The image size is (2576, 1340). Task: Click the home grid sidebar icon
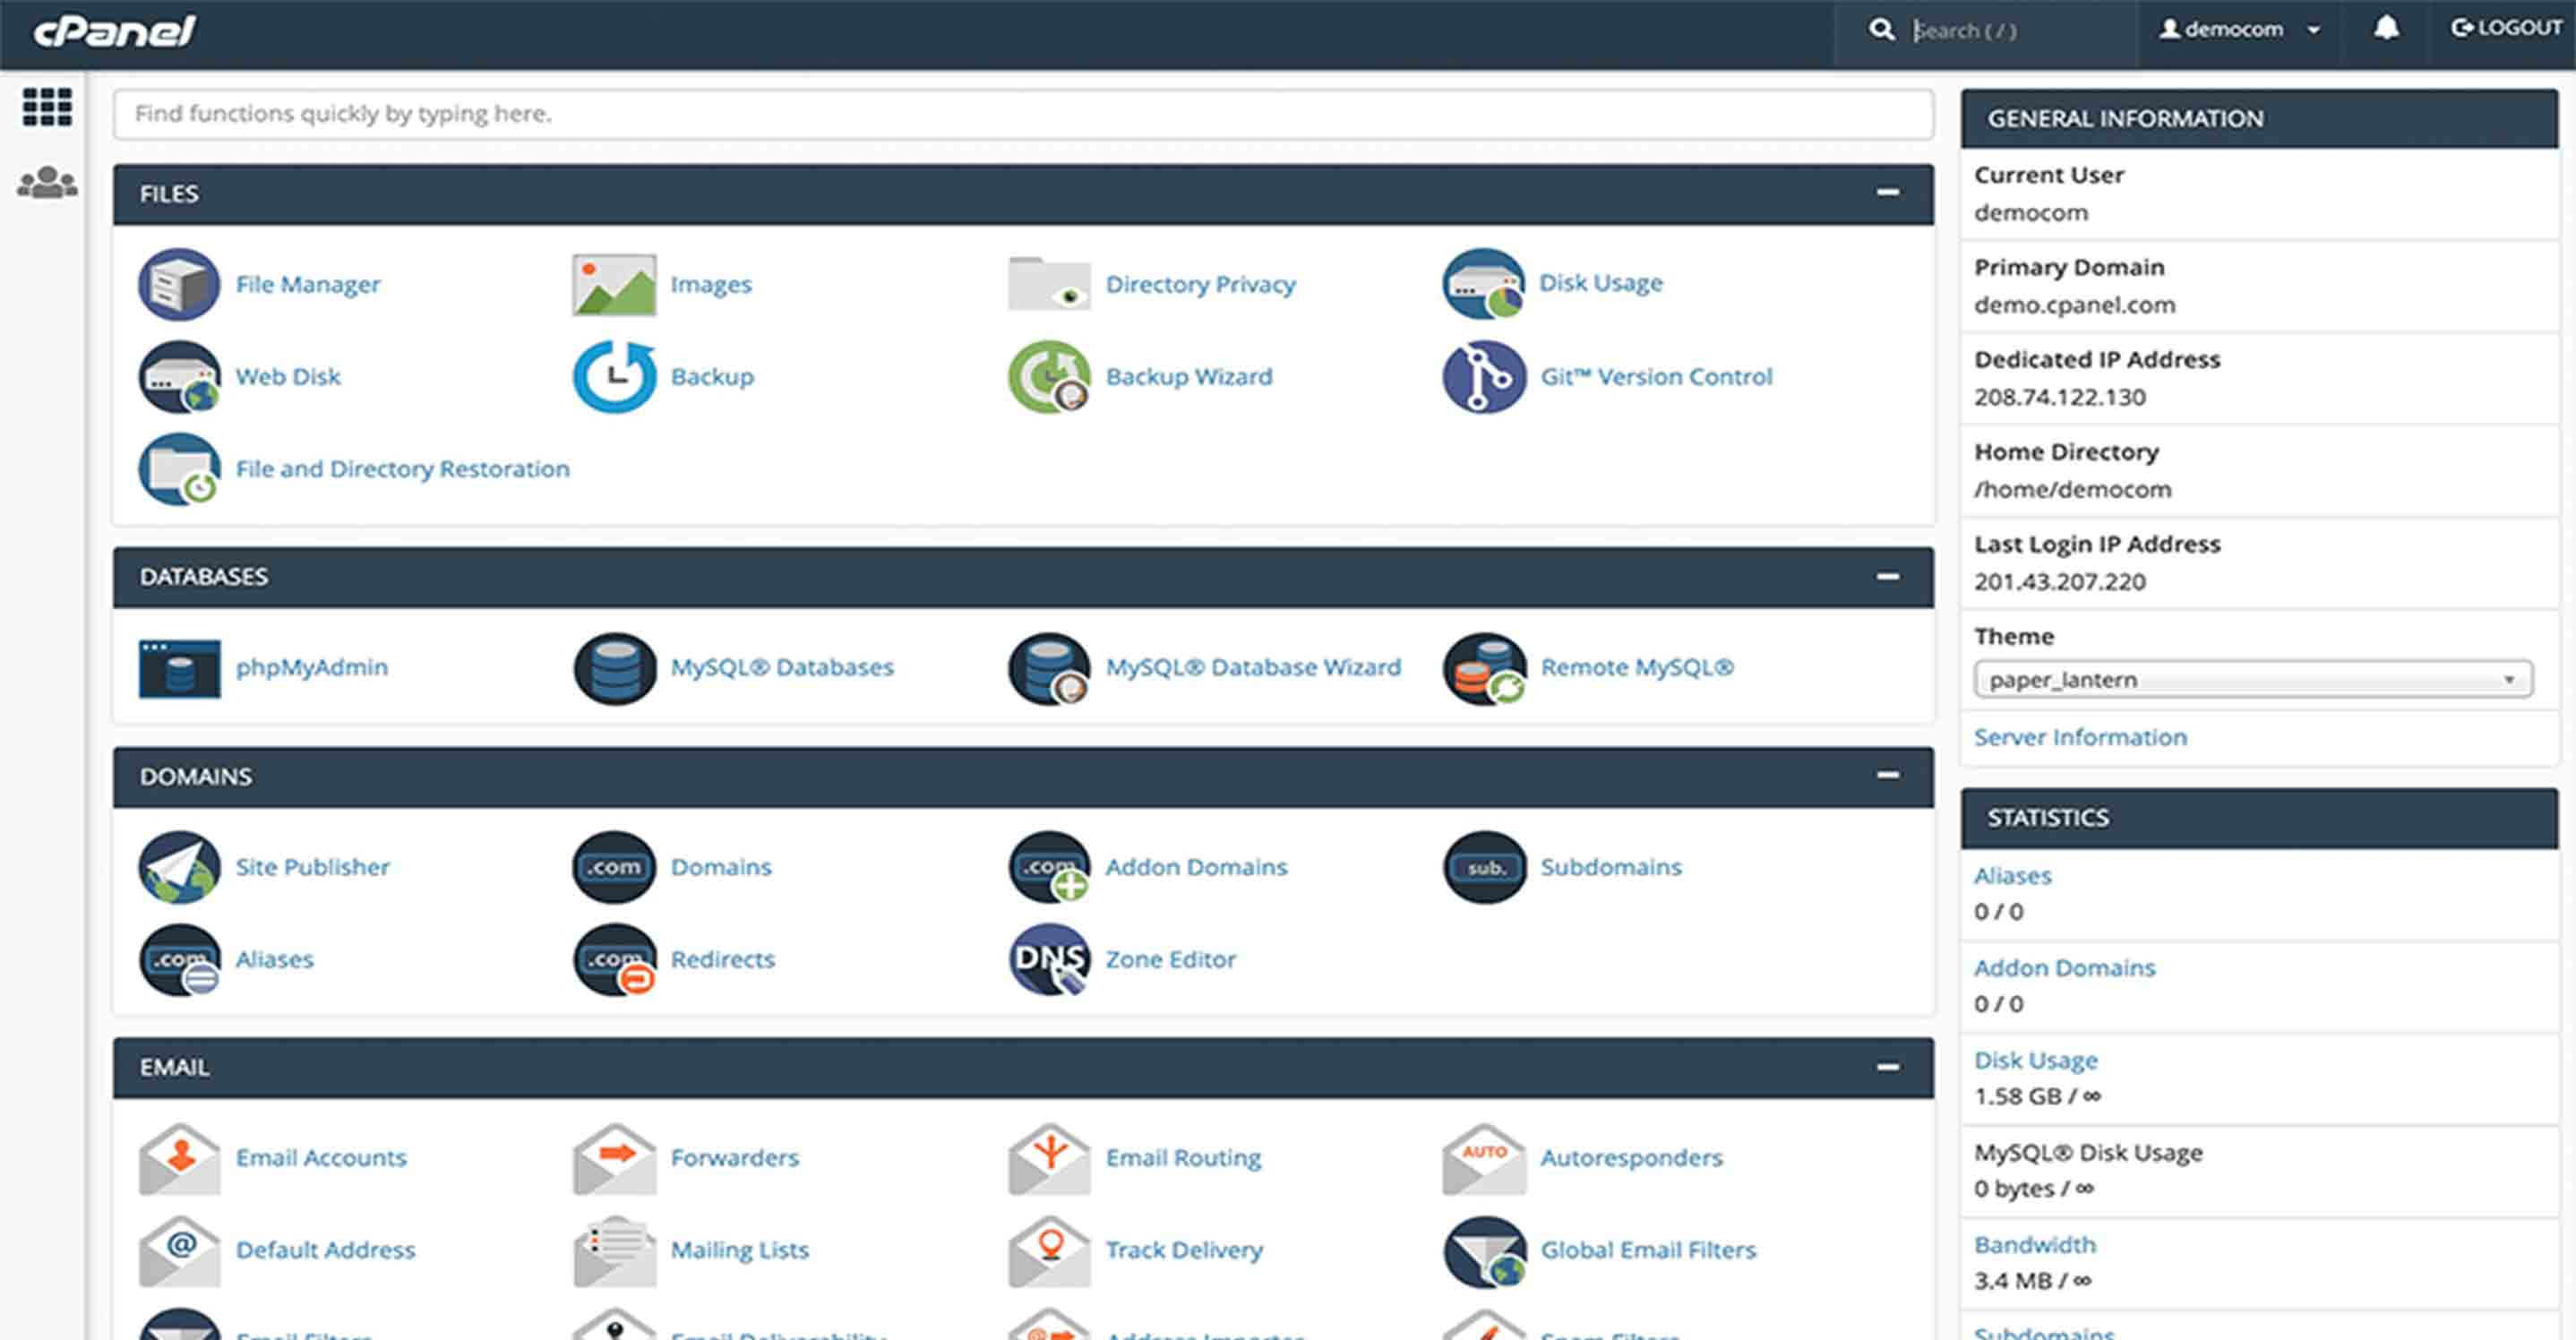pos(47,107)
